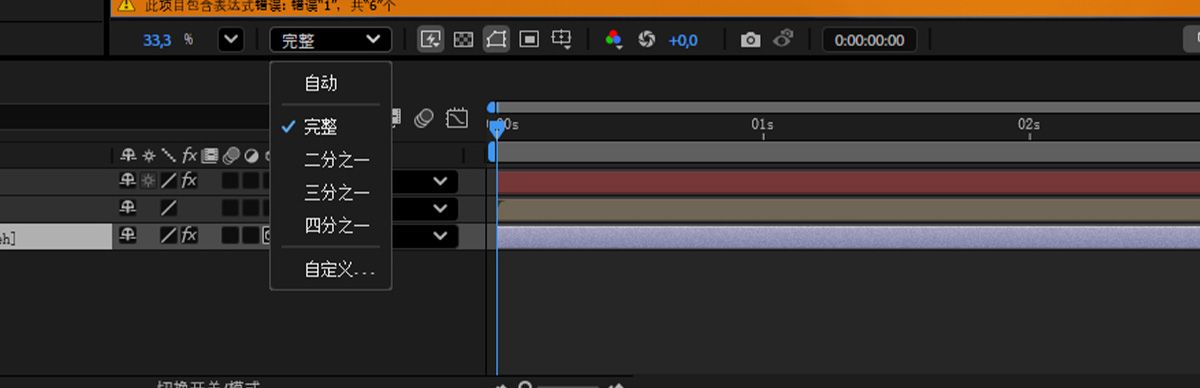Open tan layer row dropdown chevron
1200x388 pixels.
pyautogui.click(x=440, y=209)
